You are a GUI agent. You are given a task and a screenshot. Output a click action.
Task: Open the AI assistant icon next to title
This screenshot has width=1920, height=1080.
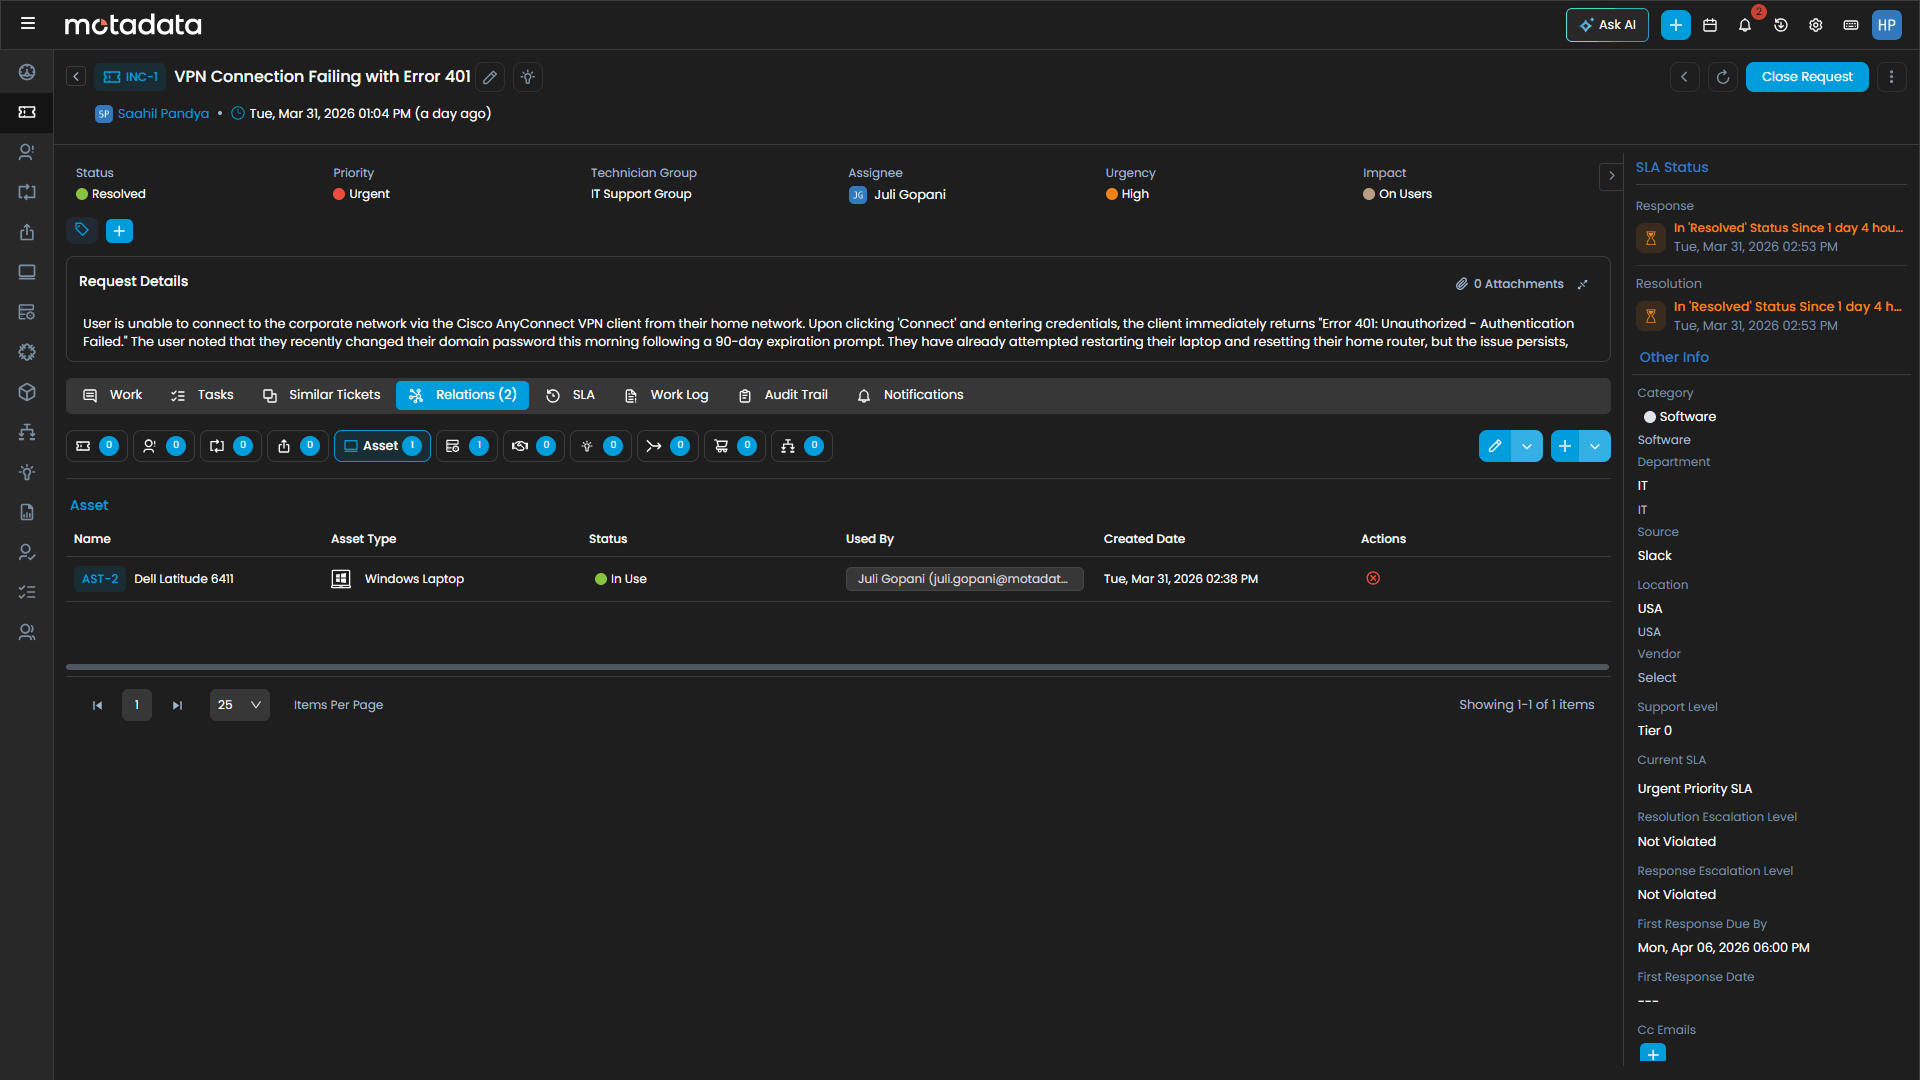(x=527, y=77)
